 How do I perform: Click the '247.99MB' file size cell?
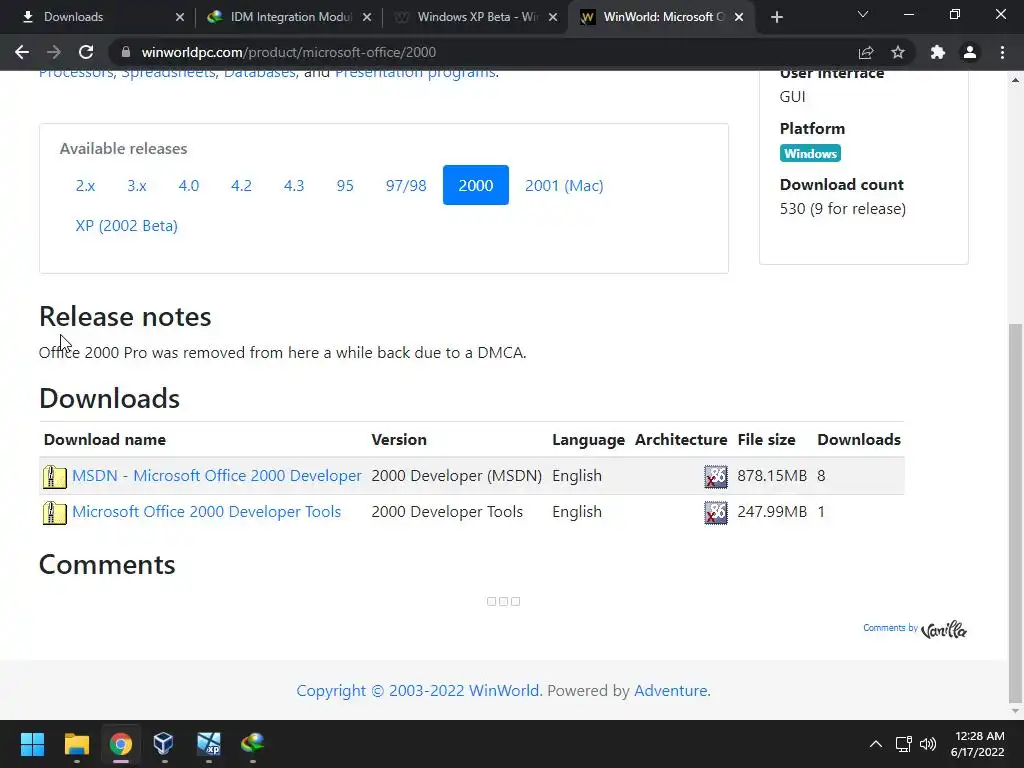tap(772, 512)
